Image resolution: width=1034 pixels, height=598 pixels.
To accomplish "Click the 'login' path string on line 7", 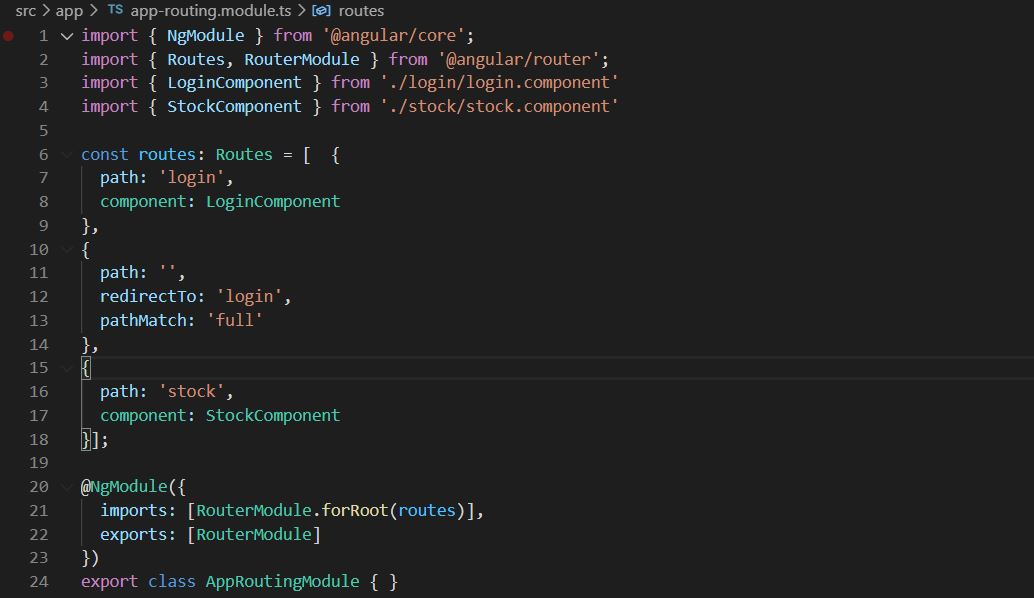I will (x=191, y=178).
